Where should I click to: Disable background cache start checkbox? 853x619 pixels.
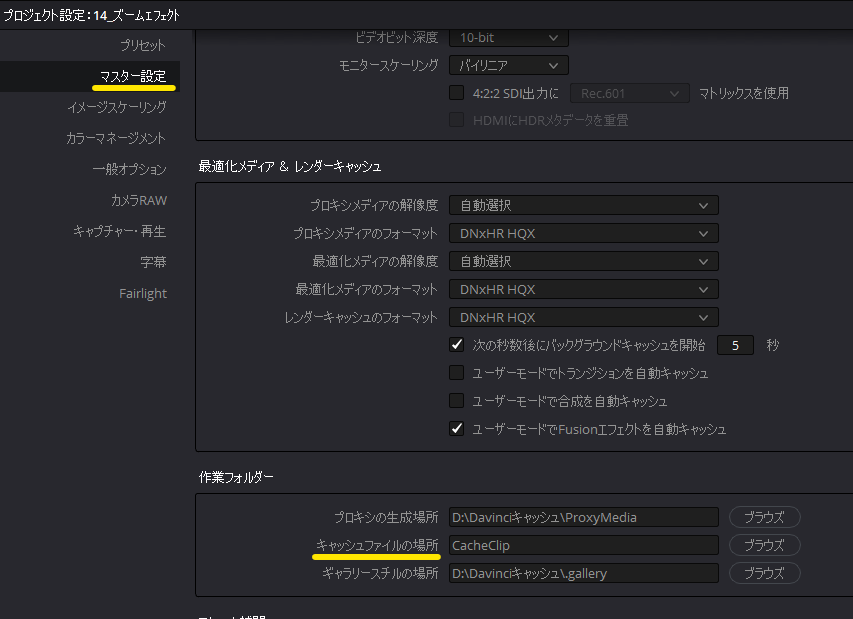(456, 344)
